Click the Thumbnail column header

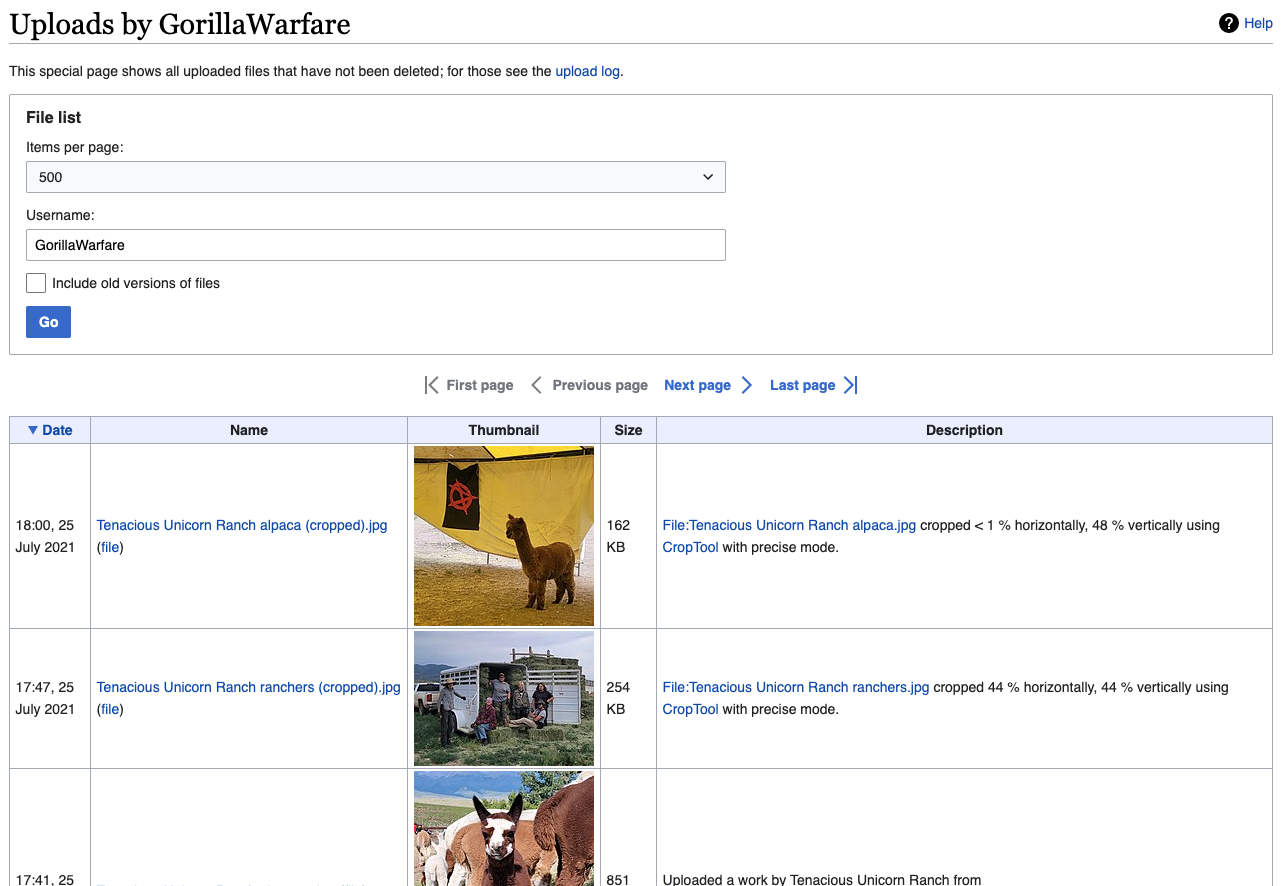click(x=504, y=430)
